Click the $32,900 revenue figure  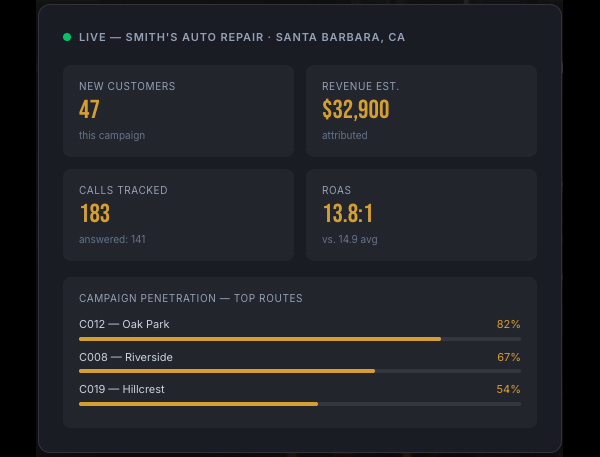pos(355,109)
